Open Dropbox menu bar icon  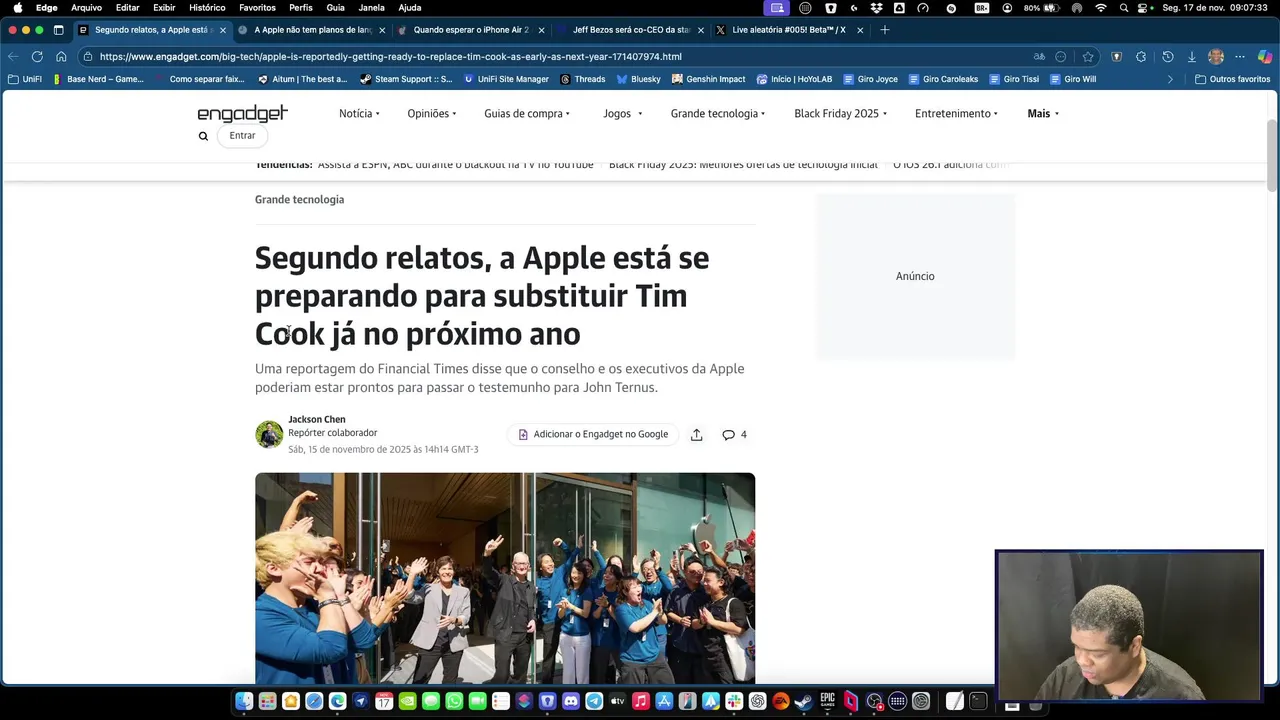877,8
